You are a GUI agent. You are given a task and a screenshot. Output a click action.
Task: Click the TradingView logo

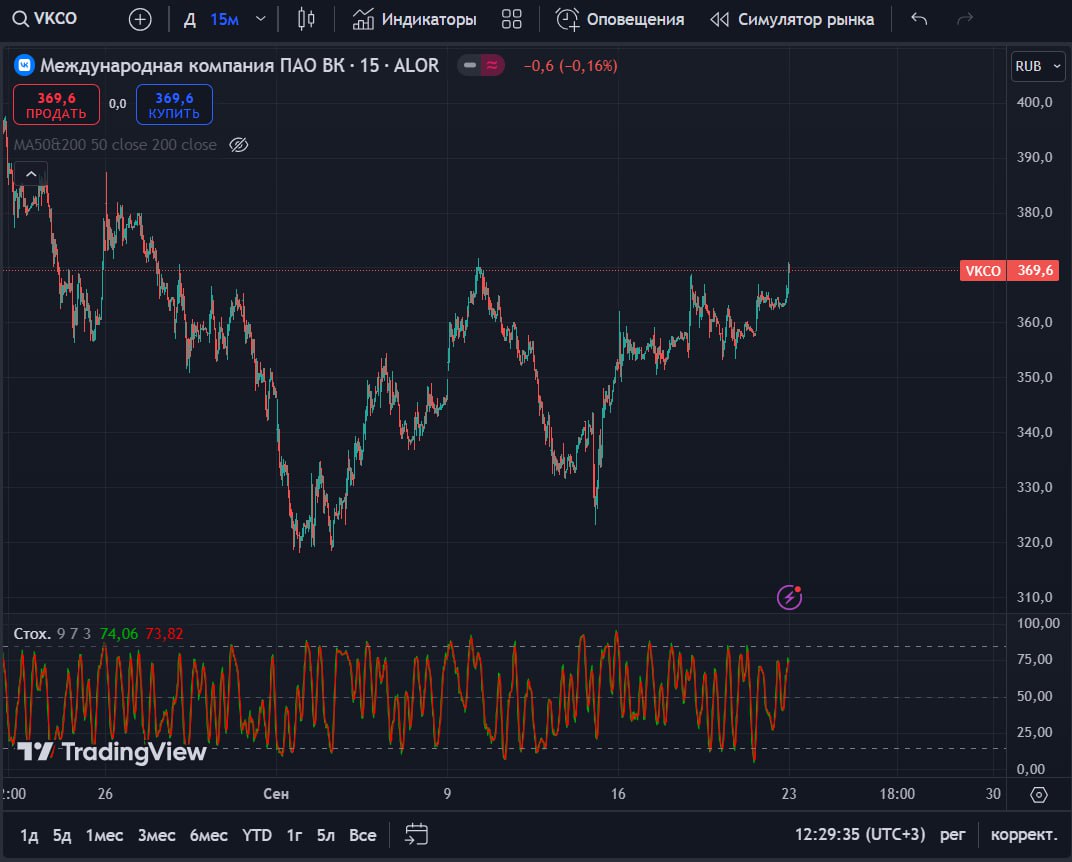[x=112, y=751]
